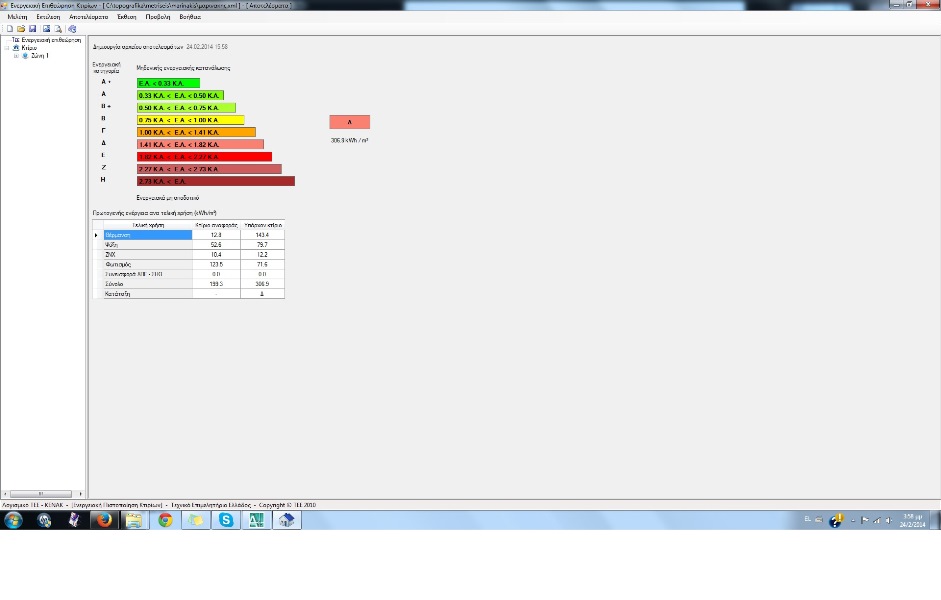Viewport: 941px width, 600px height.
Task: Select Ζώνη 1 in the tree
Action: [x=40, y=56]
